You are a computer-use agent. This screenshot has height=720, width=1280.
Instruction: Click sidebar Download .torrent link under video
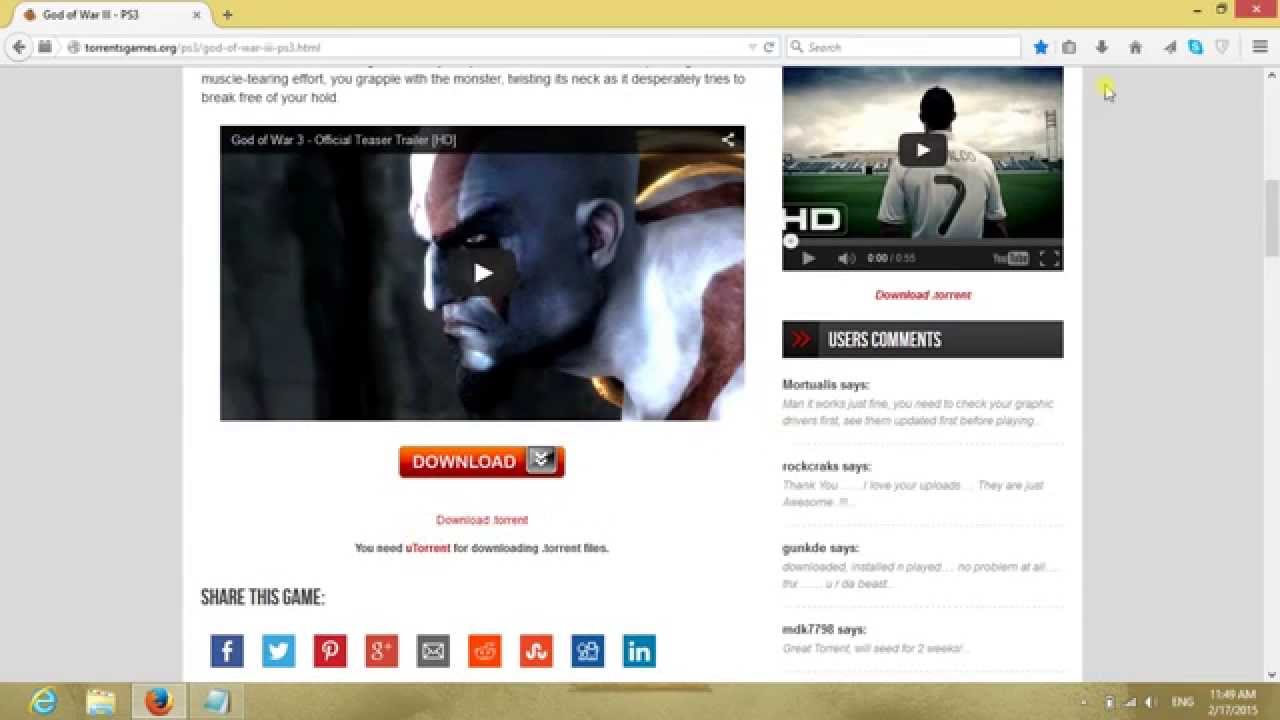pos(922,295)
